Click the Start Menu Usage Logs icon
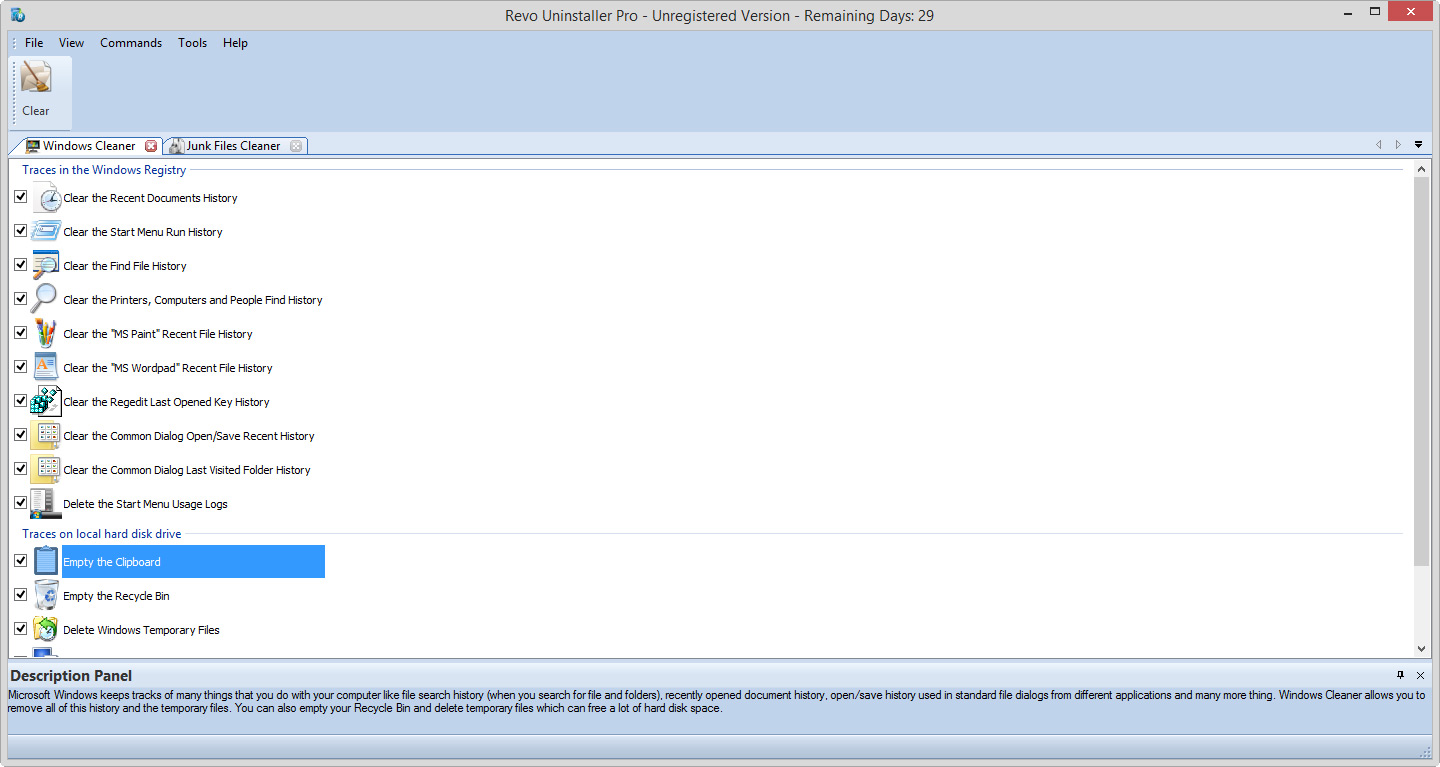The width and height of the screenshot is (1440, 767). (x=46, y=504)
